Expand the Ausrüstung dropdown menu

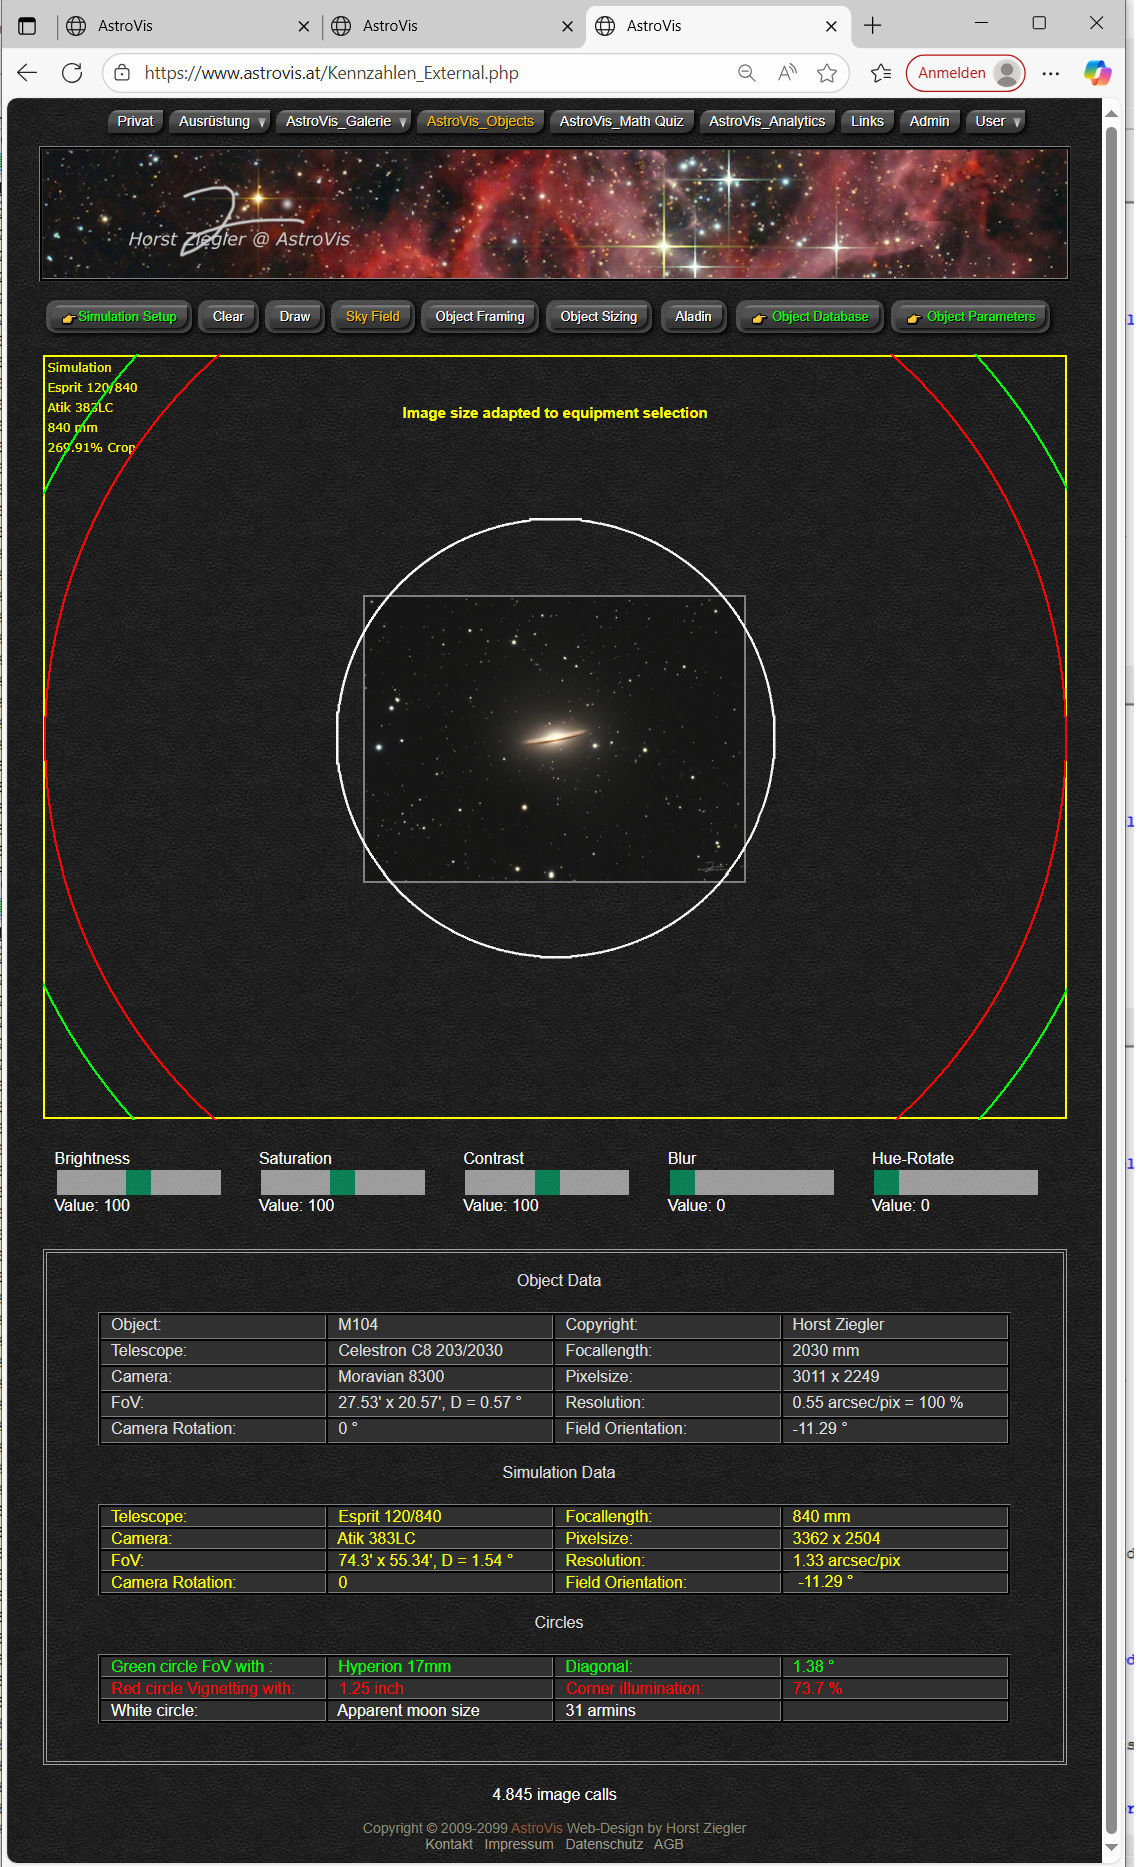(x=221, y=121)
